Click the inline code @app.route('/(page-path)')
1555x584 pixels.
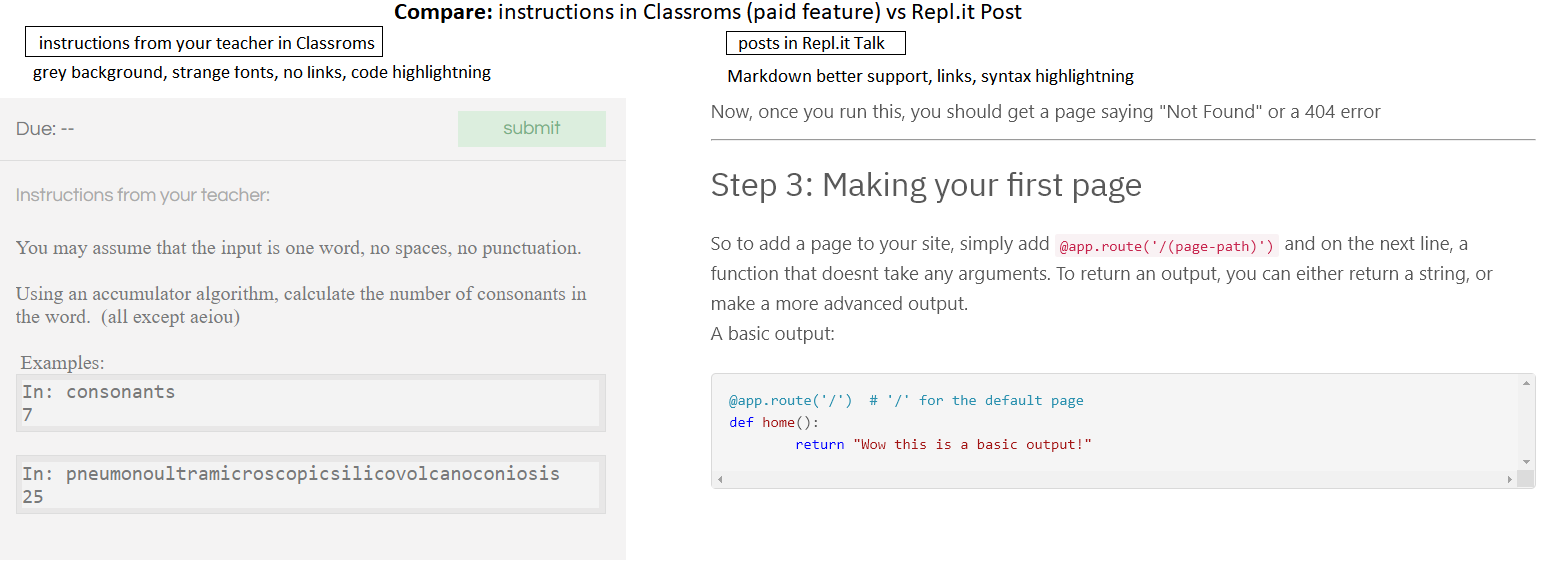click(1166, 245)
